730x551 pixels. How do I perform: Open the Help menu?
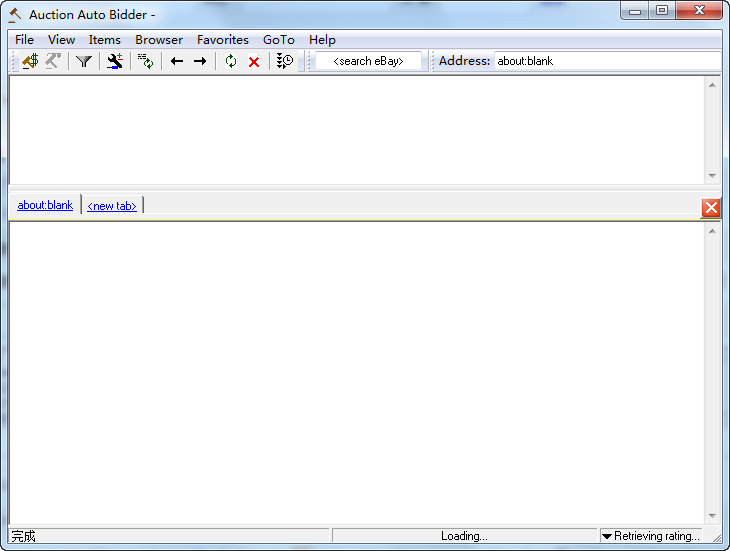pos(322,40)
